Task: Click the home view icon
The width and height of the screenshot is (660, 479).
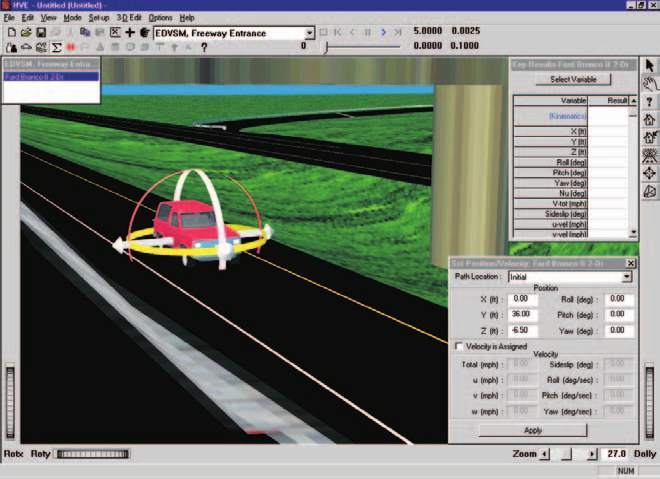Action: (x=650, y=120)
